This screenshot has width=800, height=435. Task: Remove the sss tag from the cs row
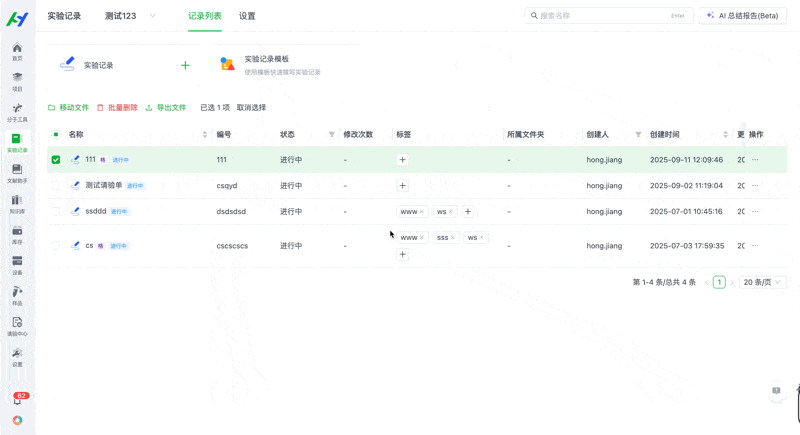pyautogui.click(x=453, y=238)
